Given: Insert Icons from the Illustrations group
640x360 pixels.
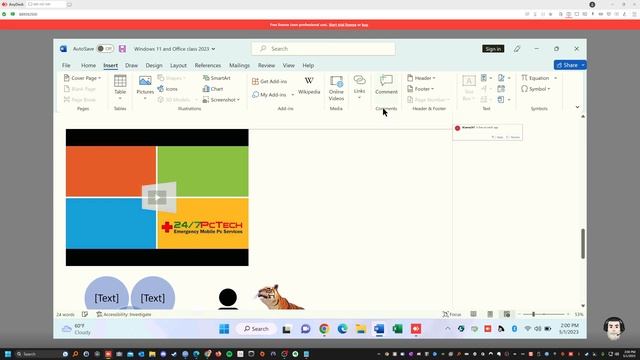Looking at the screenshot, I should (168, 89).
